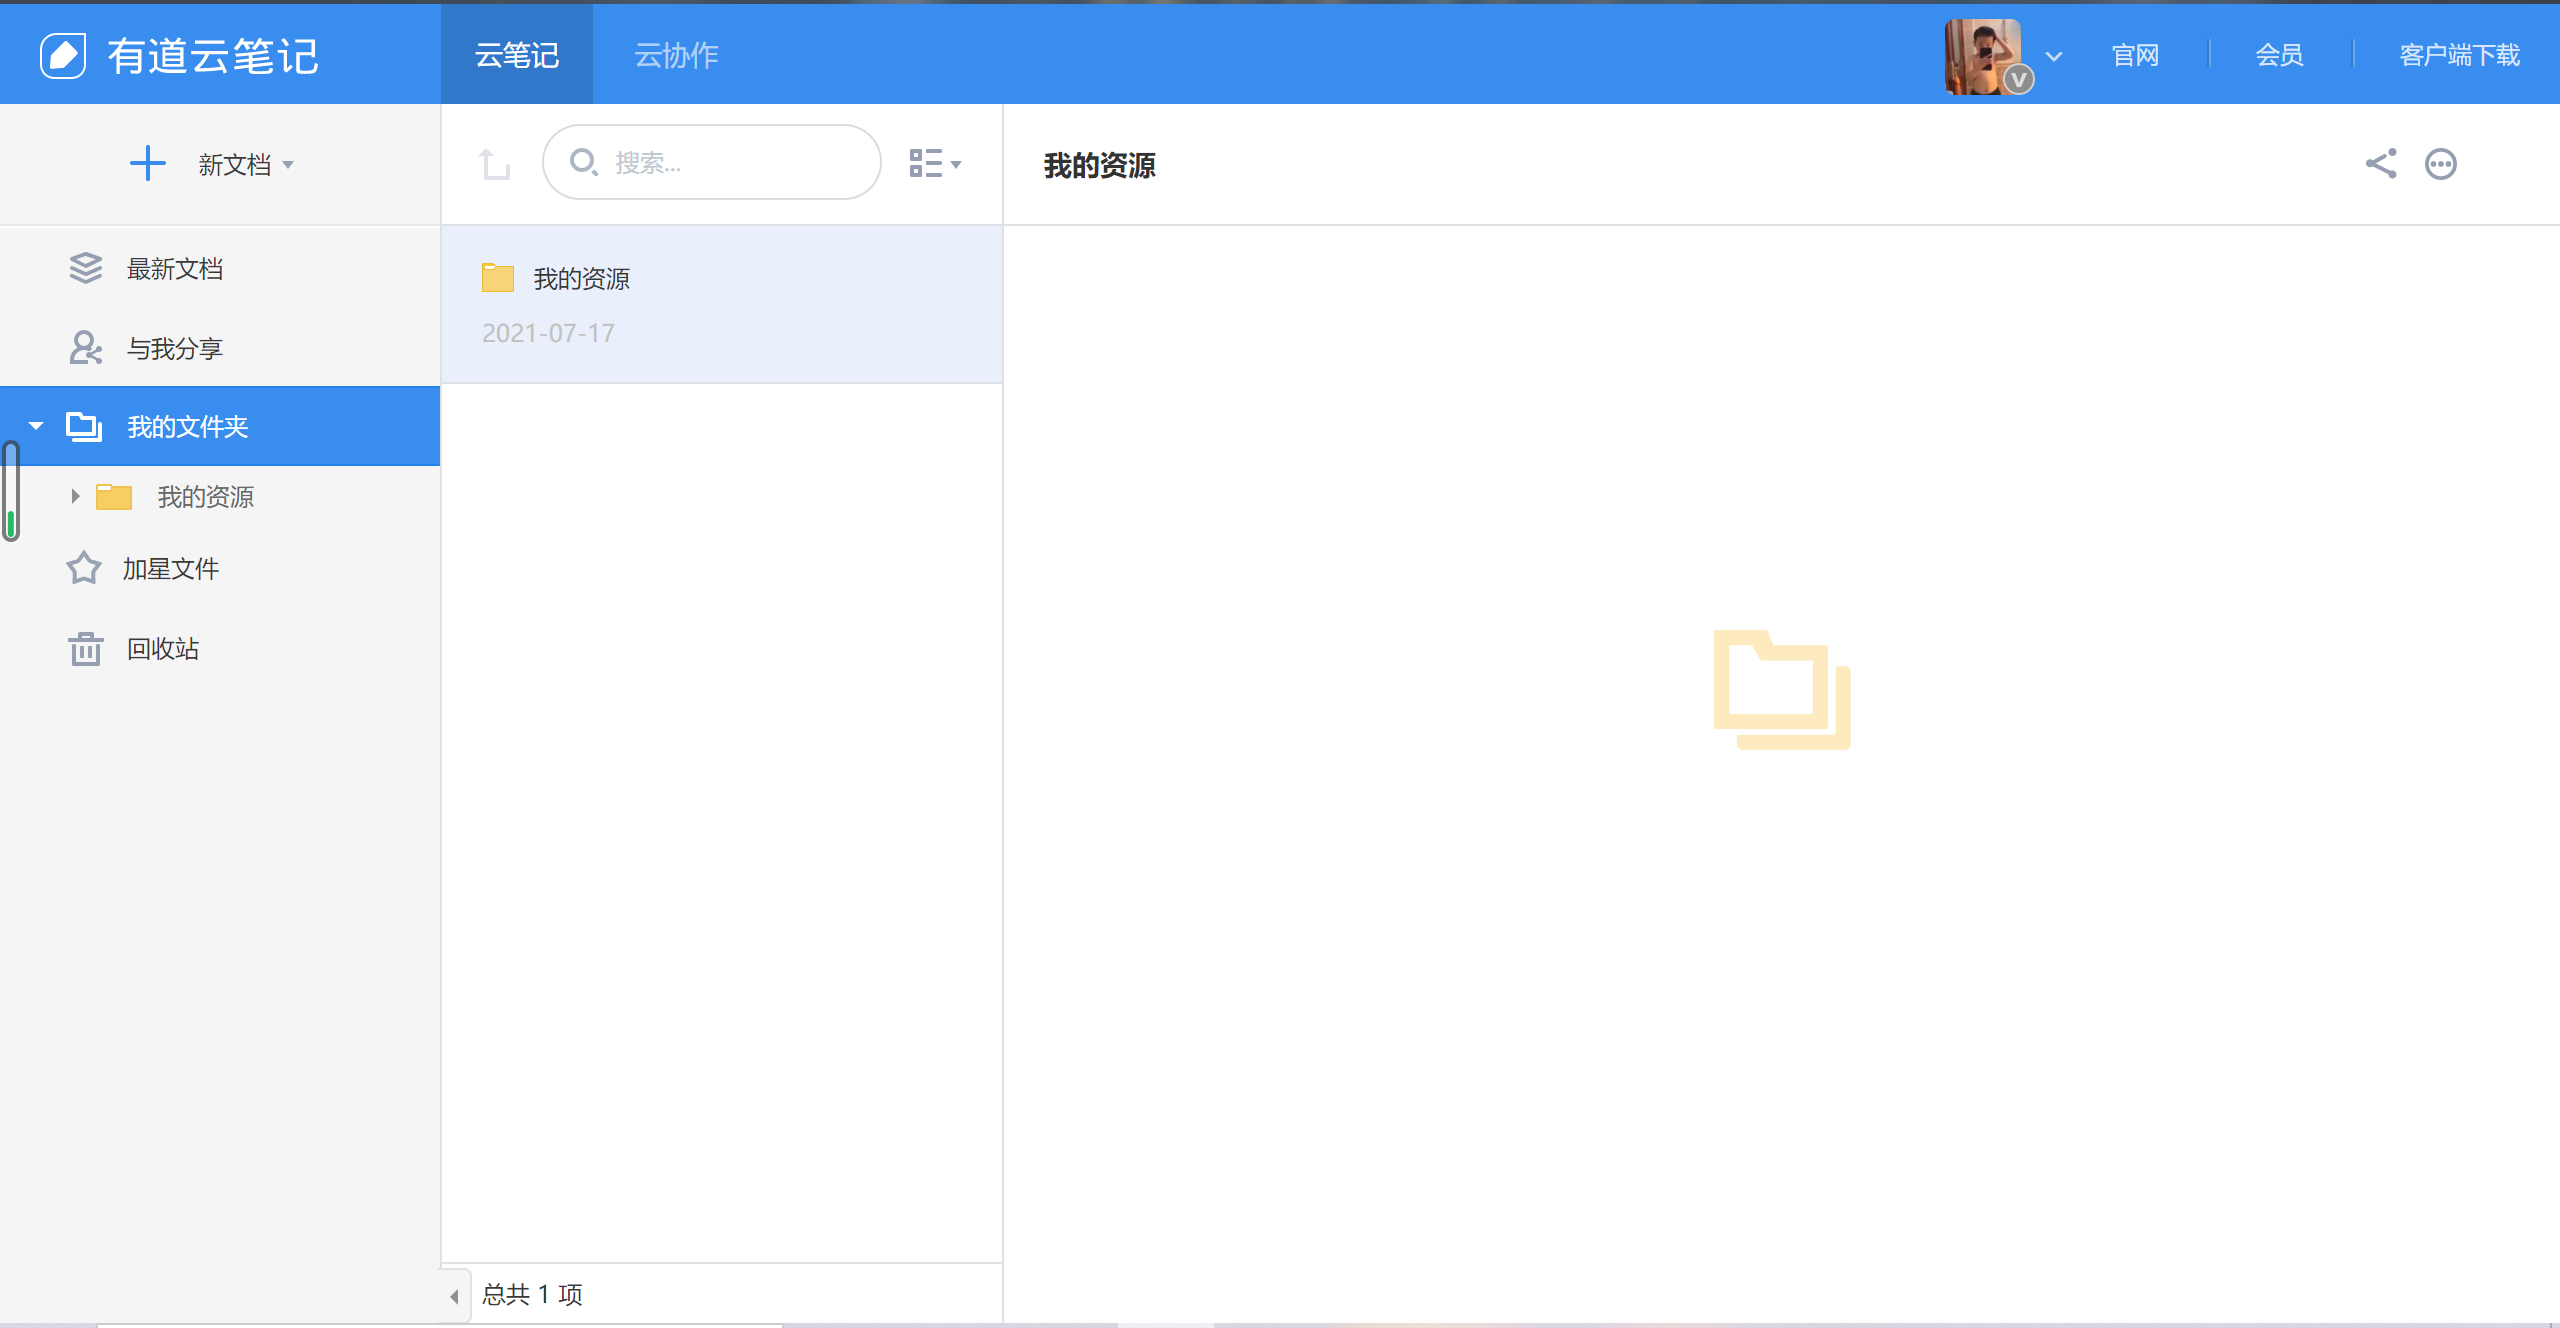Collapse the sidebar with the left arrow
This screenshot has height=1328, width=2560.
pos(454,1296)
